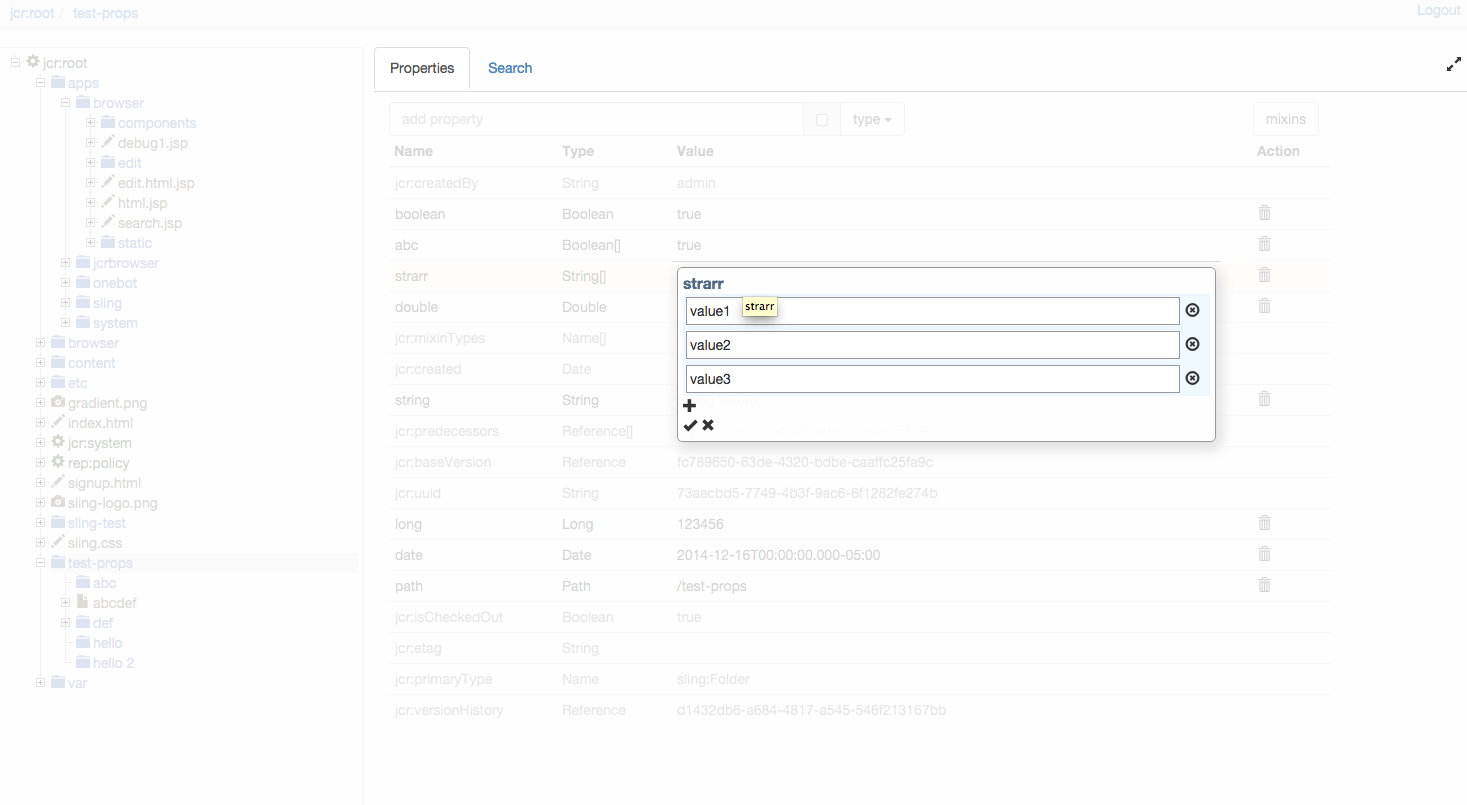Switch to the Properties tab
1467x805 pixels.
422,68
